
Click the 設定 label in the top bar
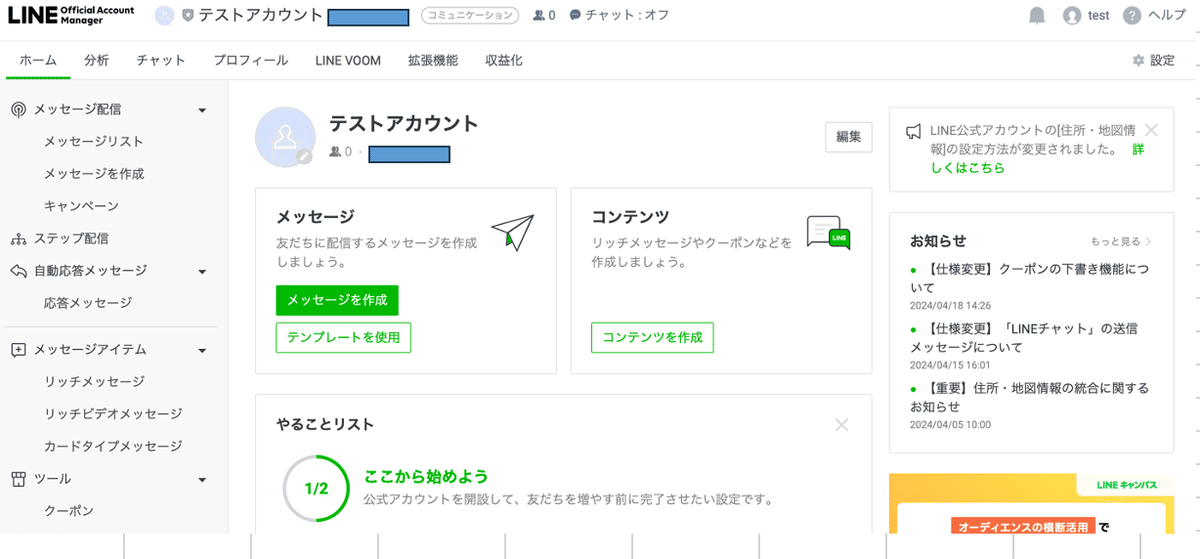tap(1162, 61)
